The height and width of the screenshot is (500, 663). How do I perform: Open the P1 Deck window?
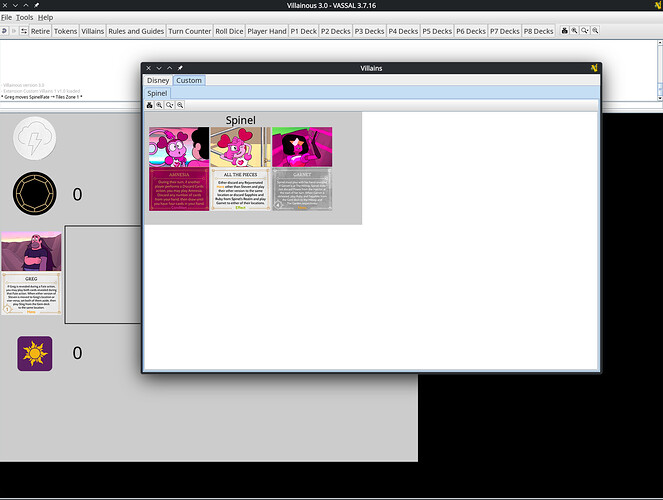[304, 31]
